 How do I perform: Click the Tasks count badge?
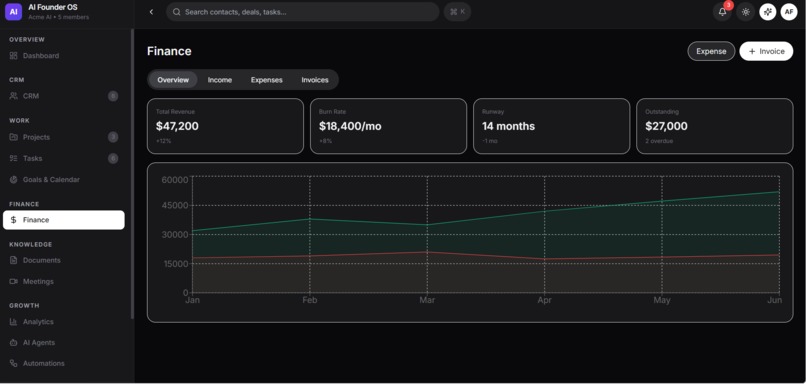tap(113, 158)
